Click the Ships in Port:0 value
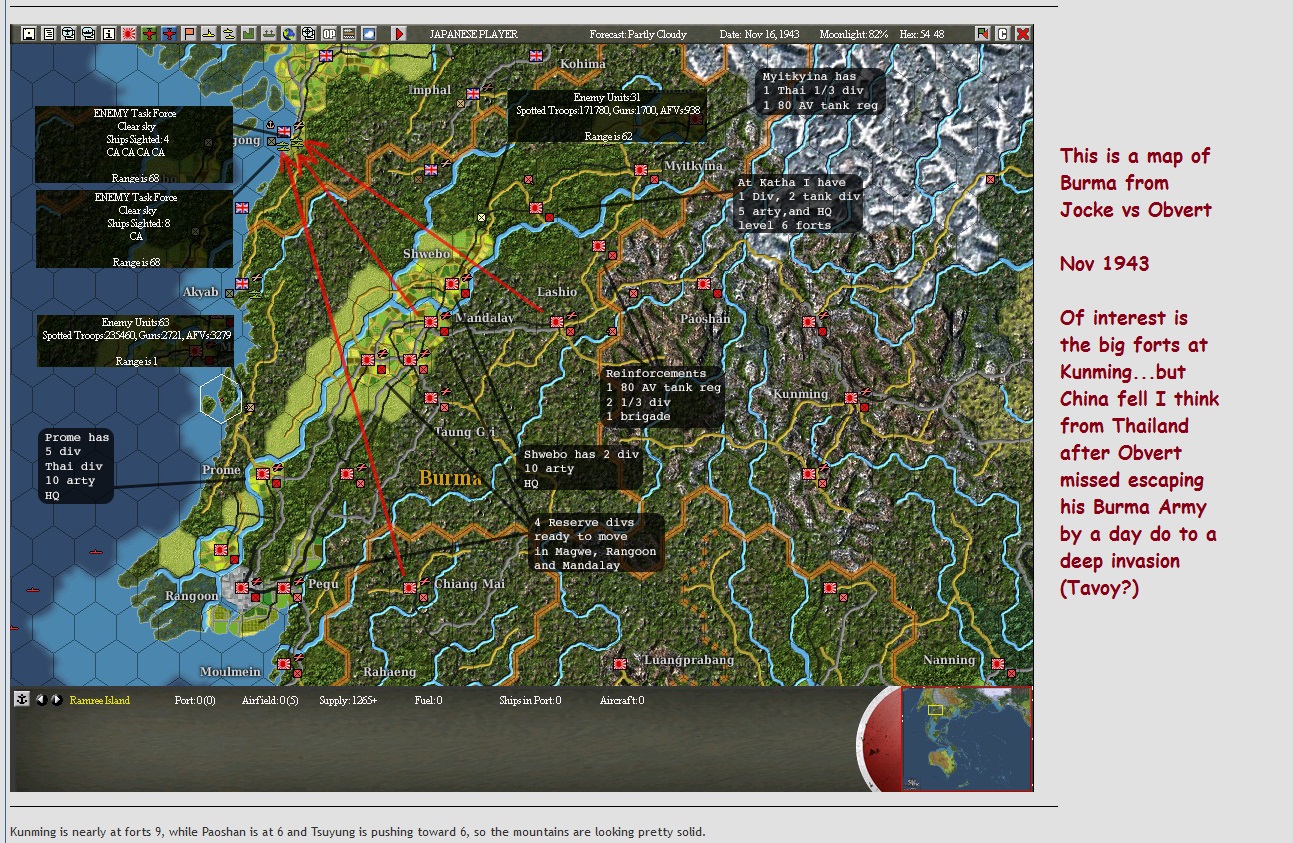Image resolution: width=1293 pixels, height=843 pixels. pos(530,701)
